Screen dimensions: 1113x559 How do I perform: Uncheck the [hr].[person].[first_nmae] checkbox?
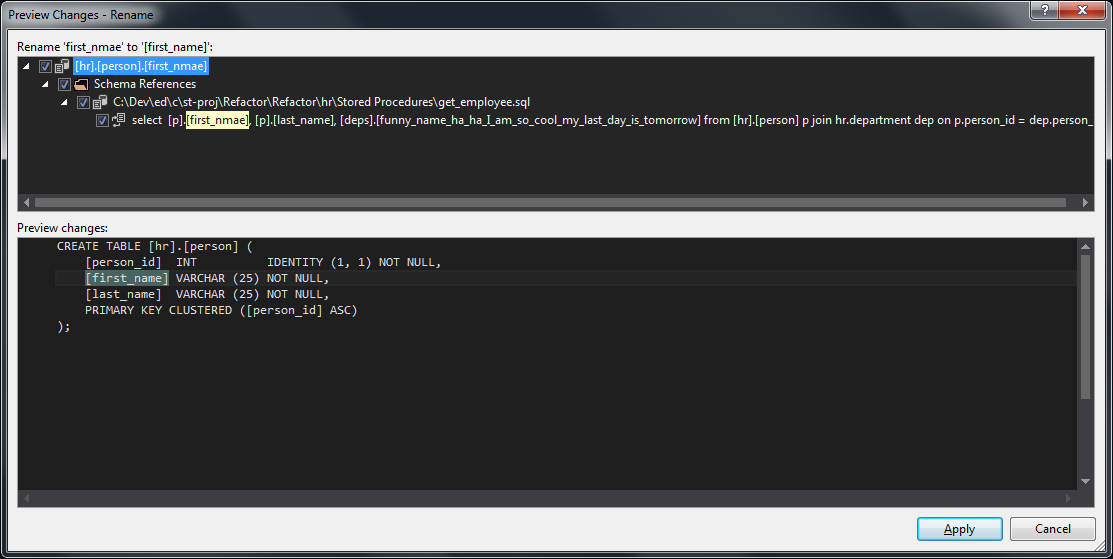(x=45, y=67)
